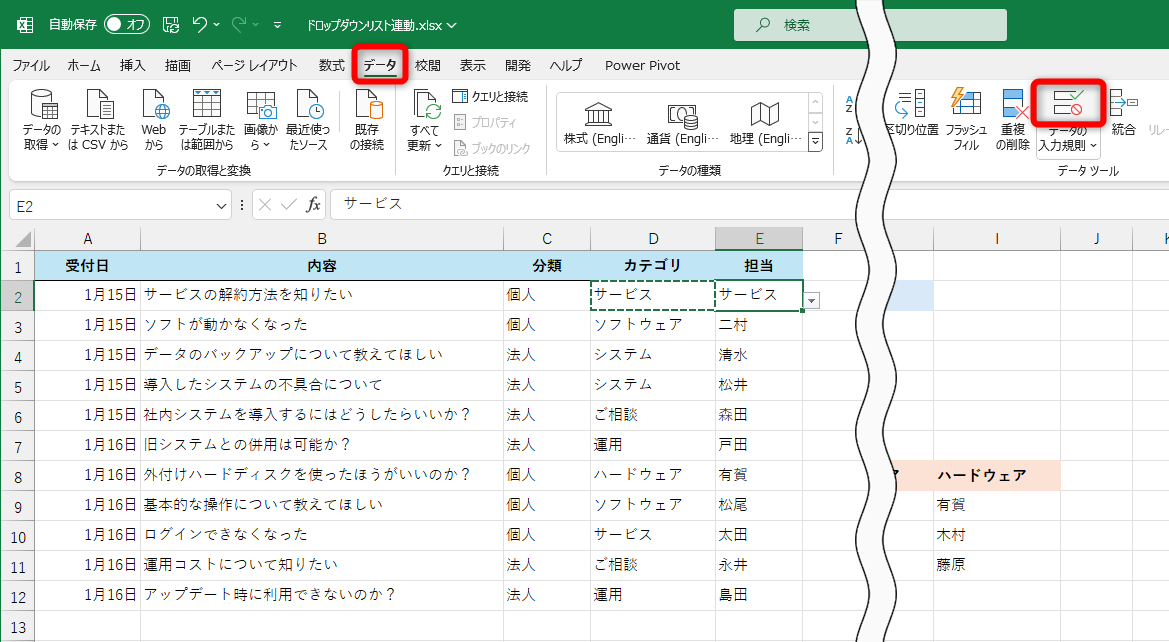This screenshot has width=1169, height=642.
Task: Open the クエリと接続 pane
Action: click(x=489, y=95)
